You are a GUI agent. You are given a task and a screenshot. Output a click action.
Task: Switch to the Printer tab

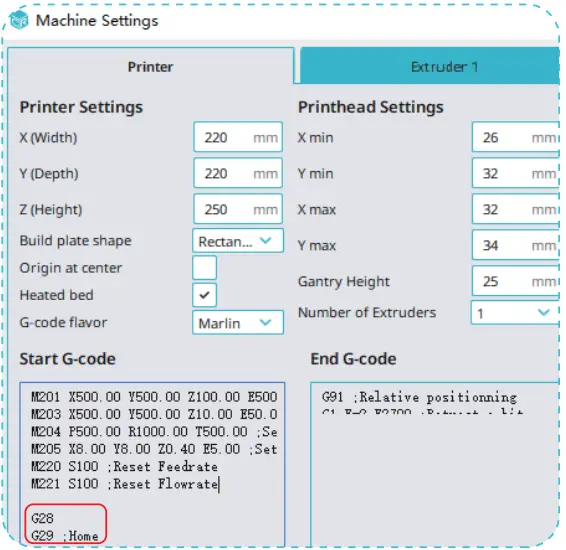(151, 66)
